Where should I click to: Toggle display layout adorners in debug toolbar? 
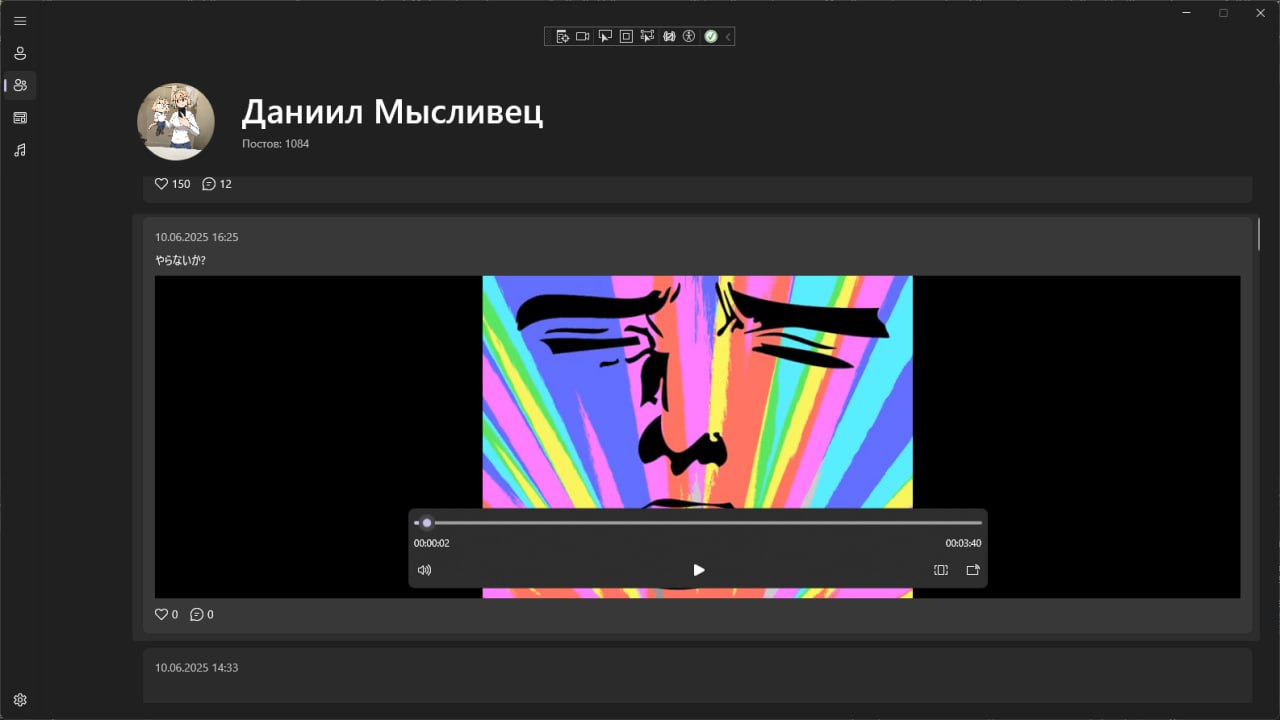[626, 36]
